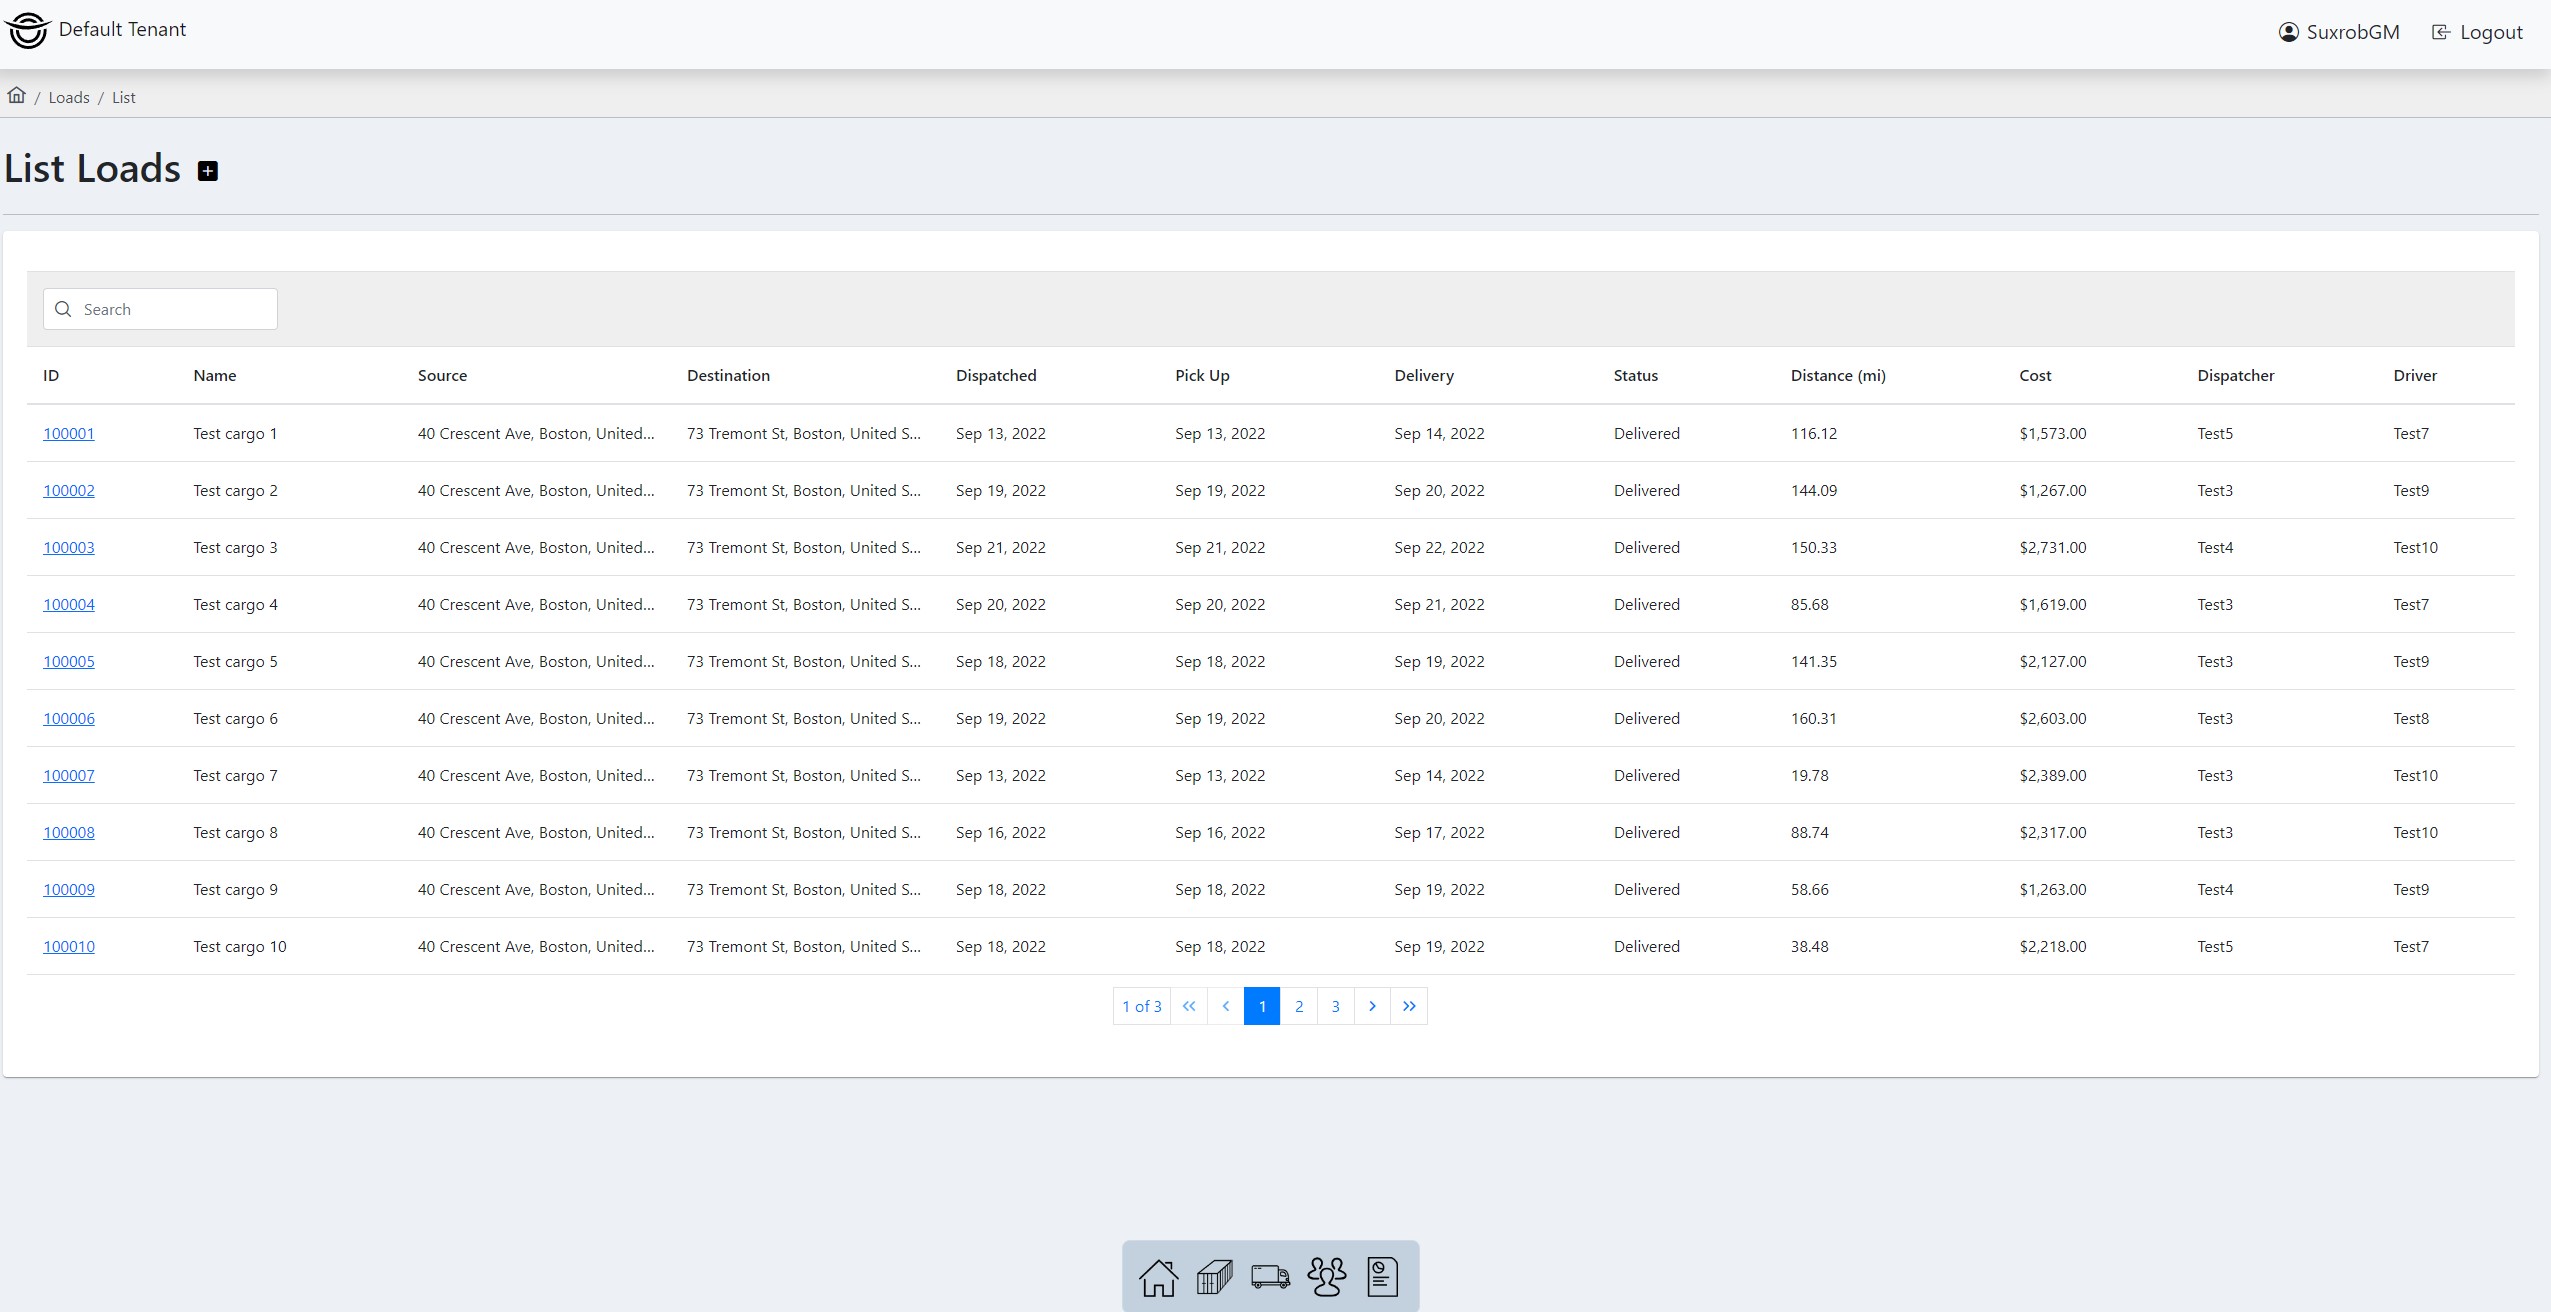Go to previous page using single chevron
Image resolution: width=2551 pixels, height=1312 pixels.
pyautogui.click(x=1226, y=1006)
